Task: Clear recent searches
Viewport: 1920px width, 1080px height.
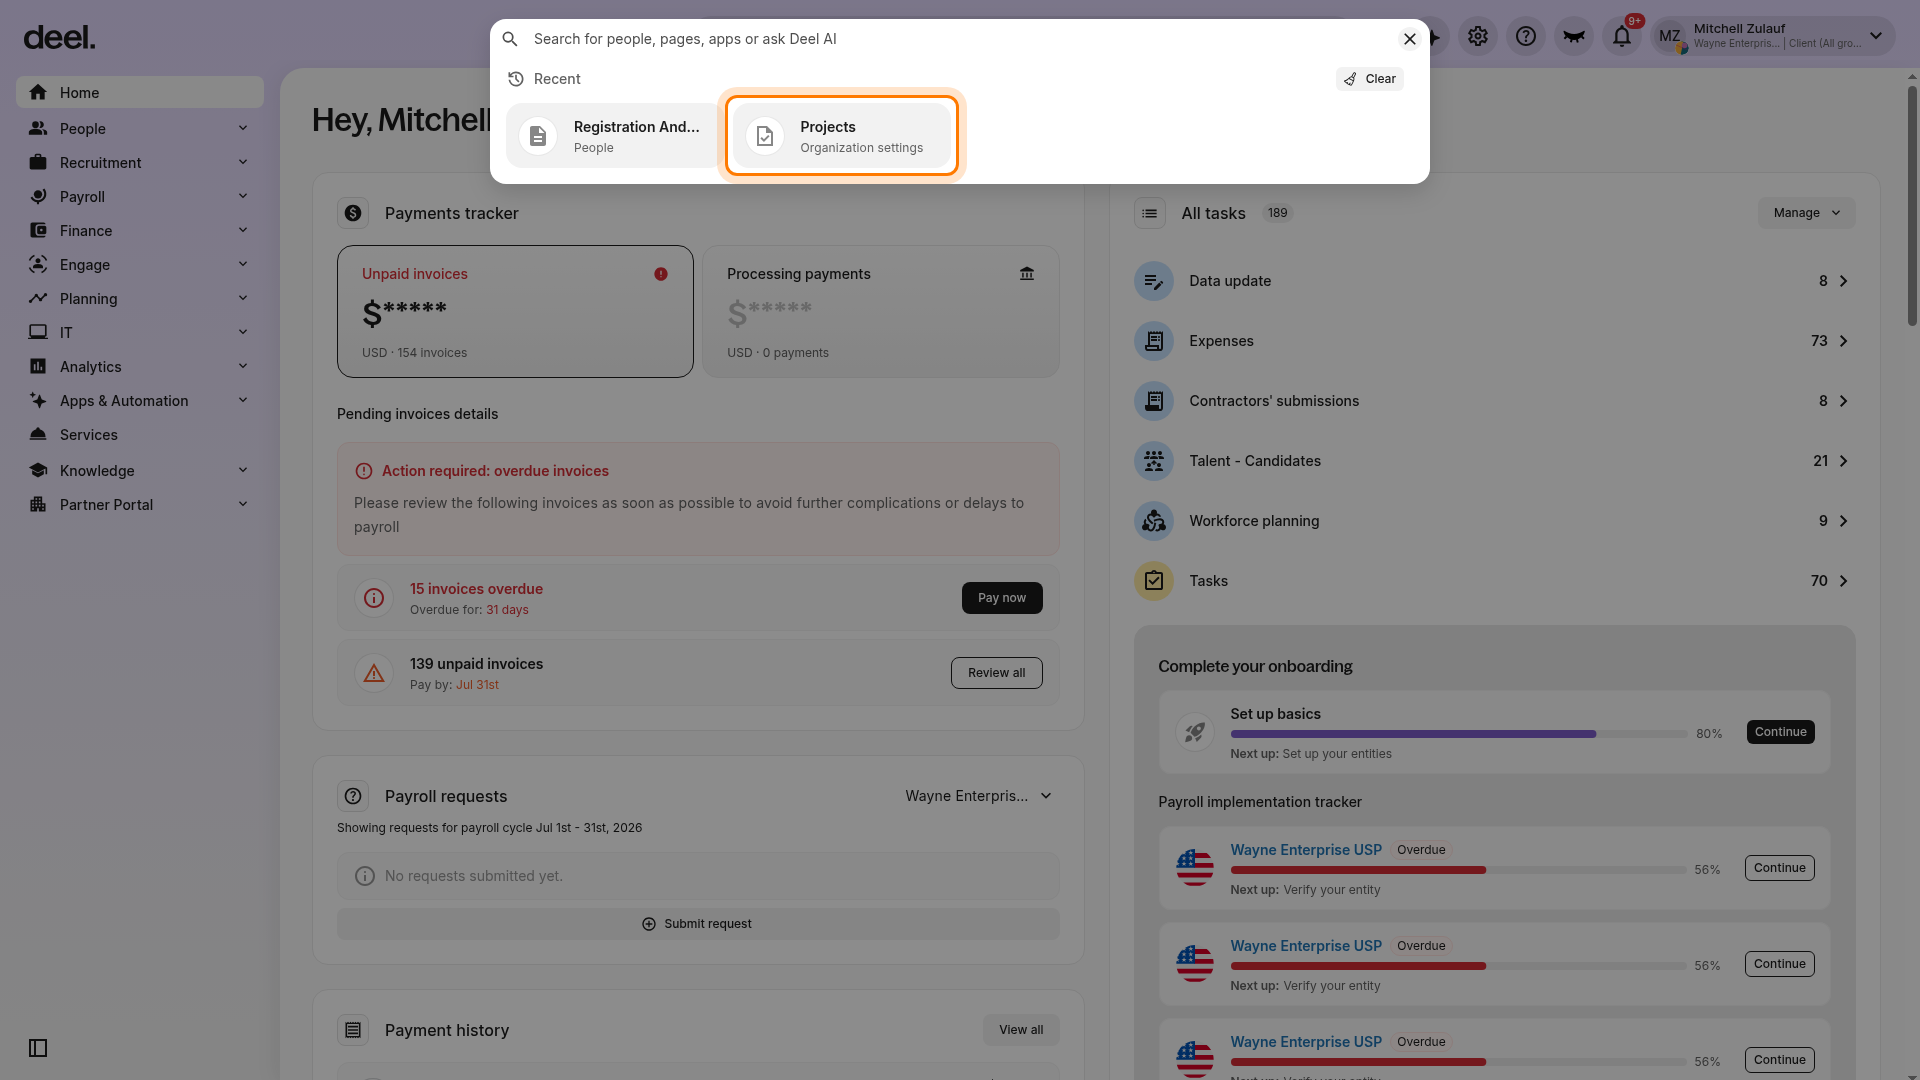Action: (1370, 79)
